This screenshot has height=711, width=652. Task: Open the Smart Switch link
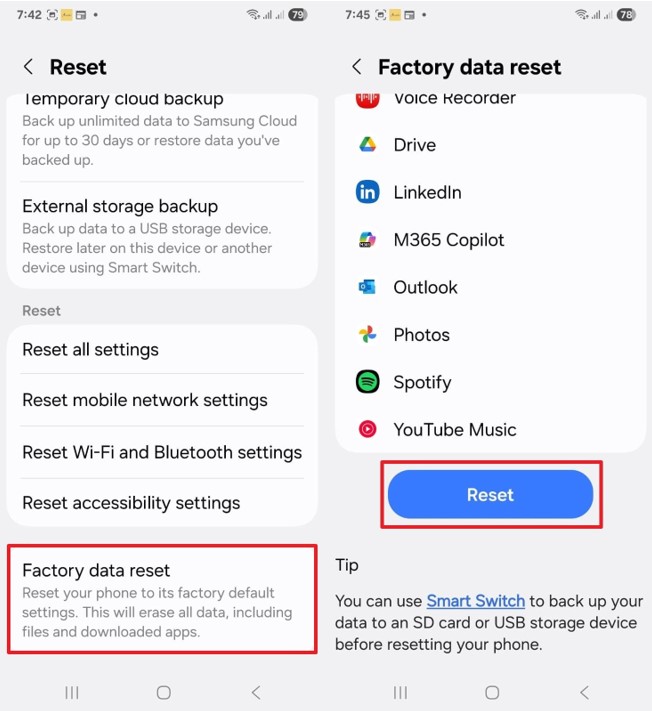click(x=475, y=601)
